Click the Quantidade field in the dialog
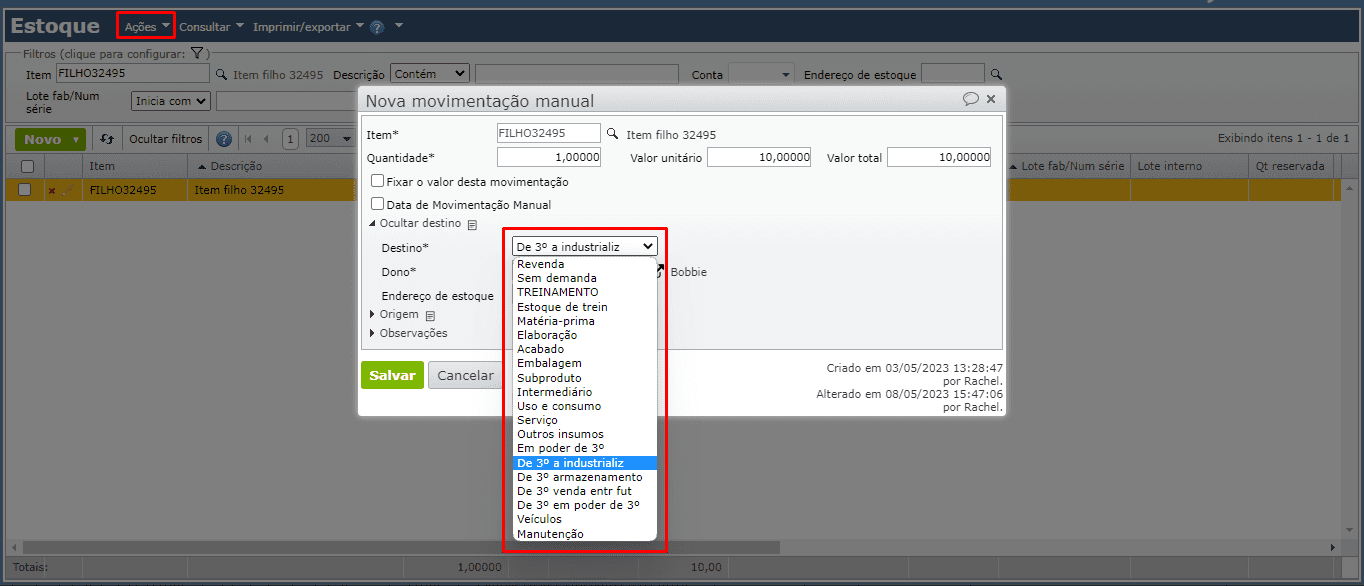The width and height of the screenshot is (1364, 586). 549,157
